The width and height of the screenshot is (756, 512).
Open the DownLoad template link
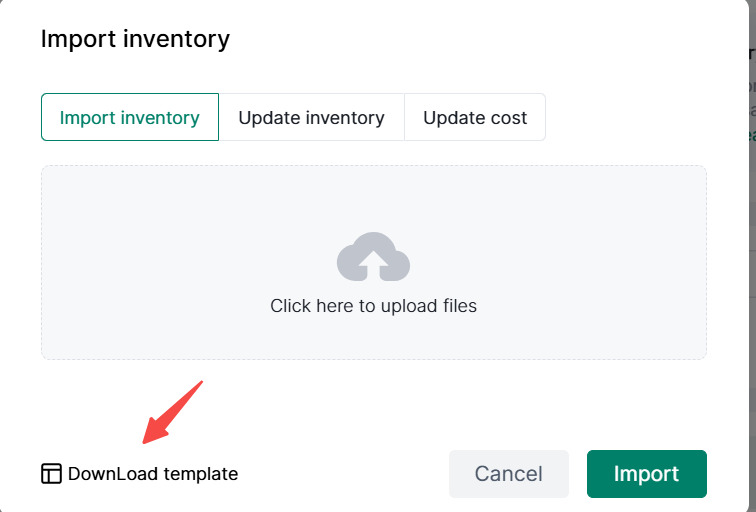pos(153,474)
